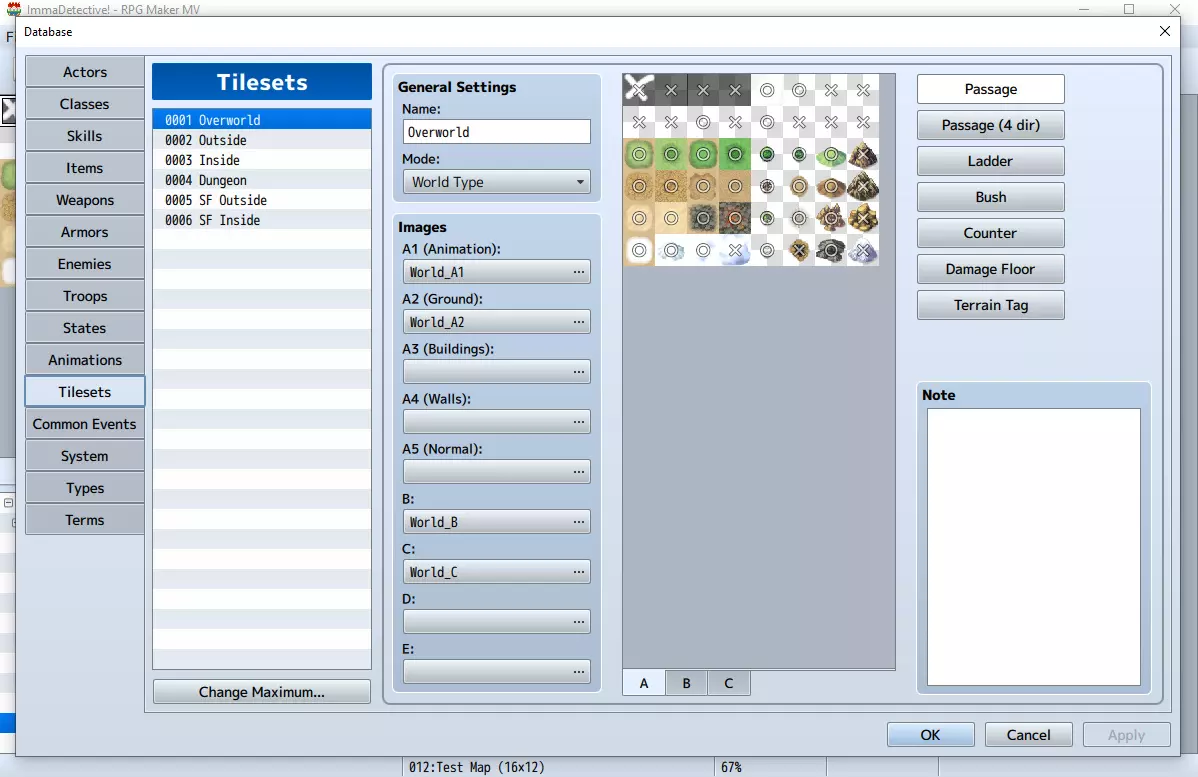Viewport: 1198px width, 777px height.
Task: Select tileset 0002 Outside
Action: point(262,140)
